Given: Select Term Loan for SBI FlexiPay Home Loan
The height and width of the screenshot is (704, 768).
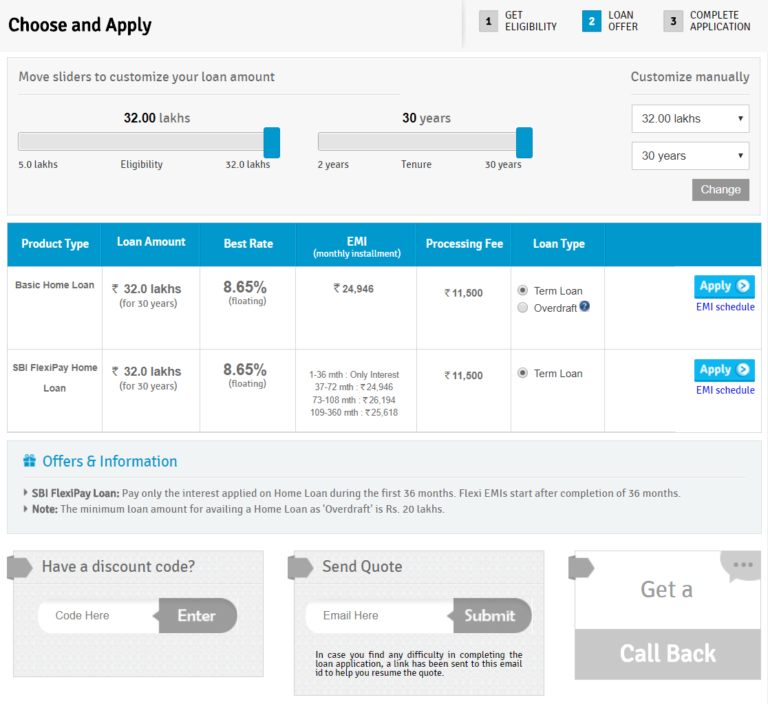Looking at the screenshot, I should point(523,373).
